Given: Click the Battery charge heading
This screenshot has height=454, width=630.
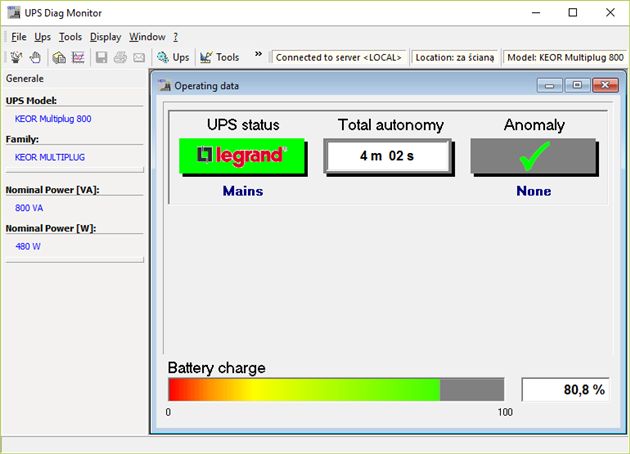Looking at the screenshot, I should (x=217, y=368).
